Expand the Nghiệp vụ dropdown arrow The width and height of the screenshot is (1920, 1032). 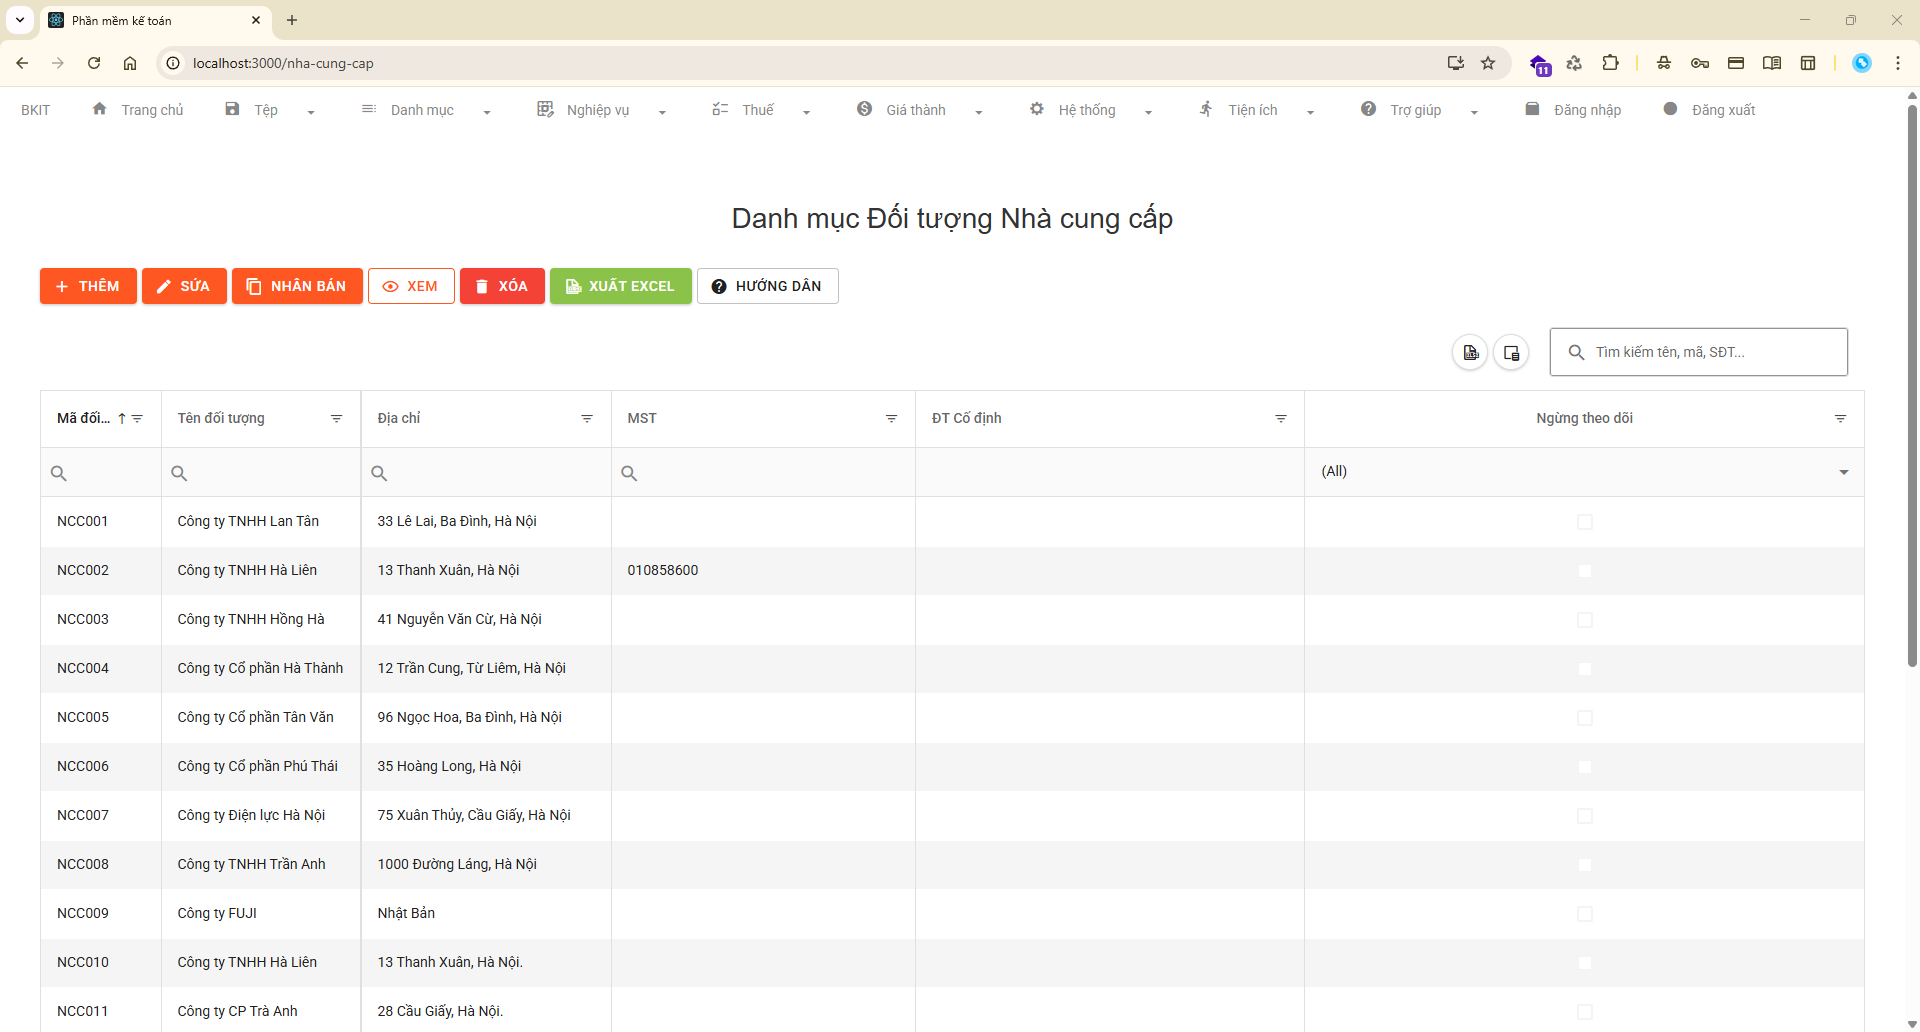click(662, 112)
